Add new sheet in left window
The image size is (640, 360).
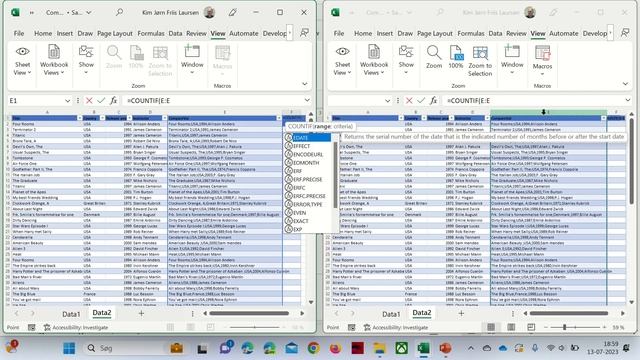tap(141, 313)
